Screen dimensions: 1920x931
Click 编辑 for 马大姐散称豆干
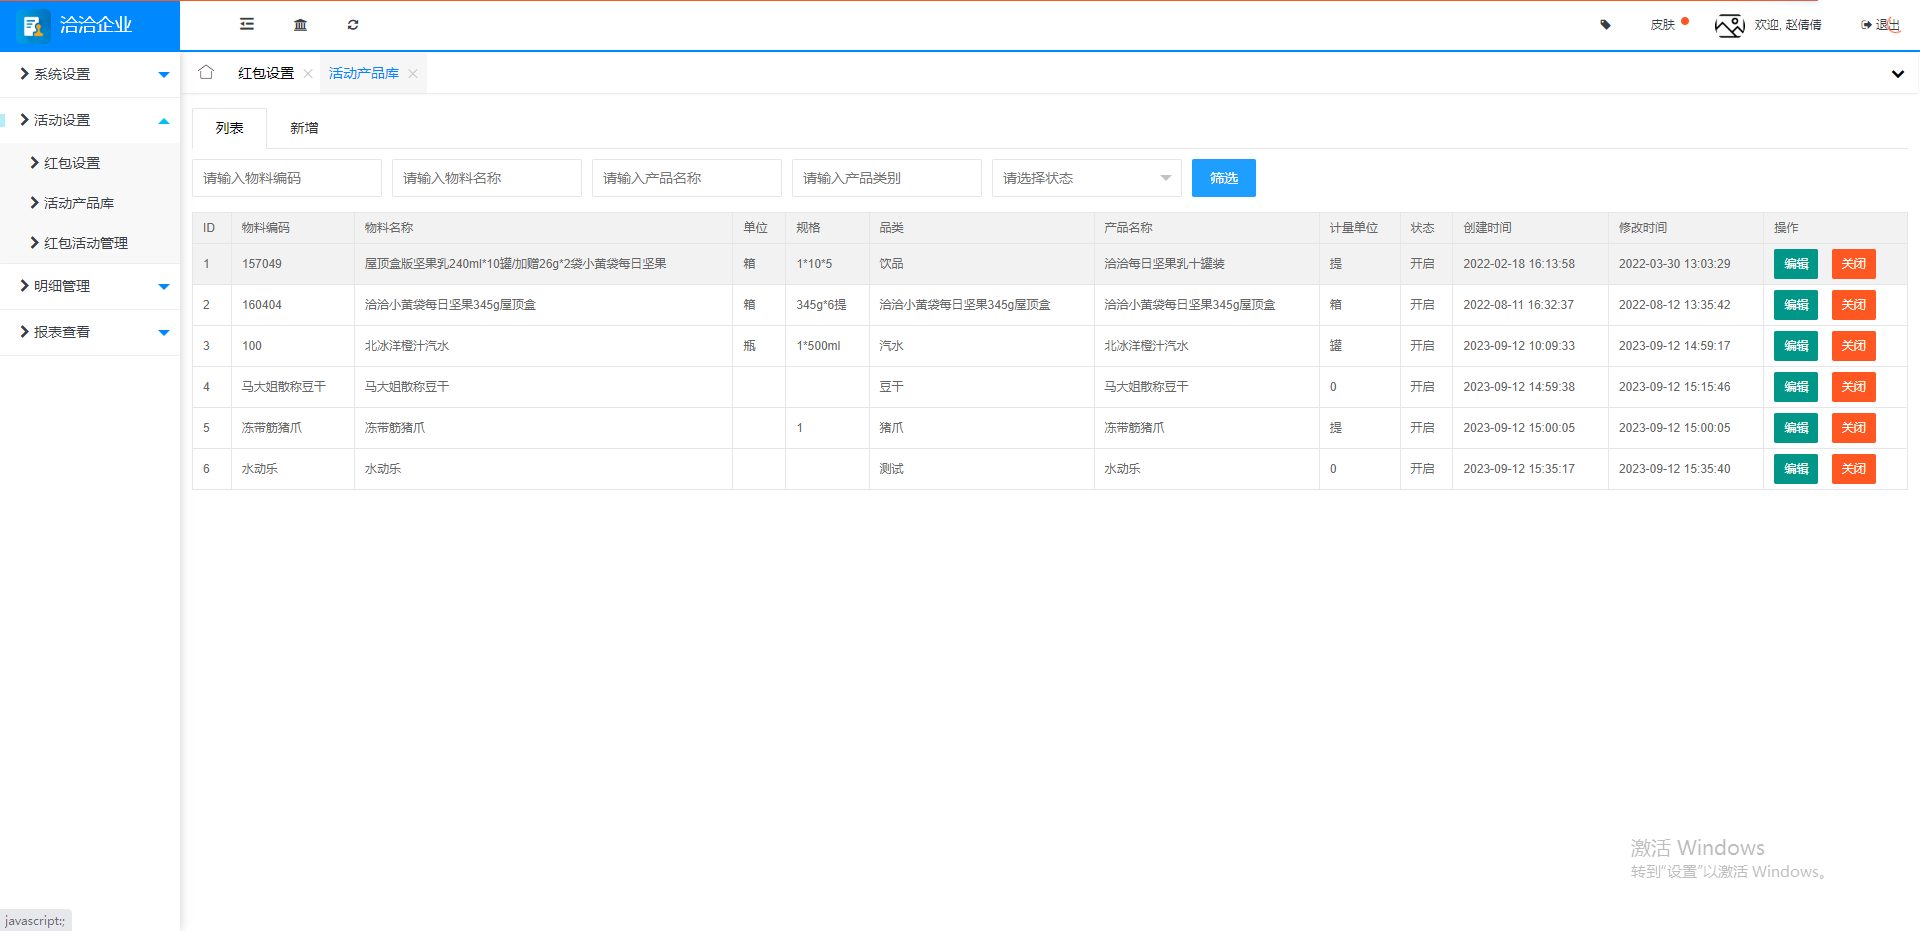[1795, 386]
